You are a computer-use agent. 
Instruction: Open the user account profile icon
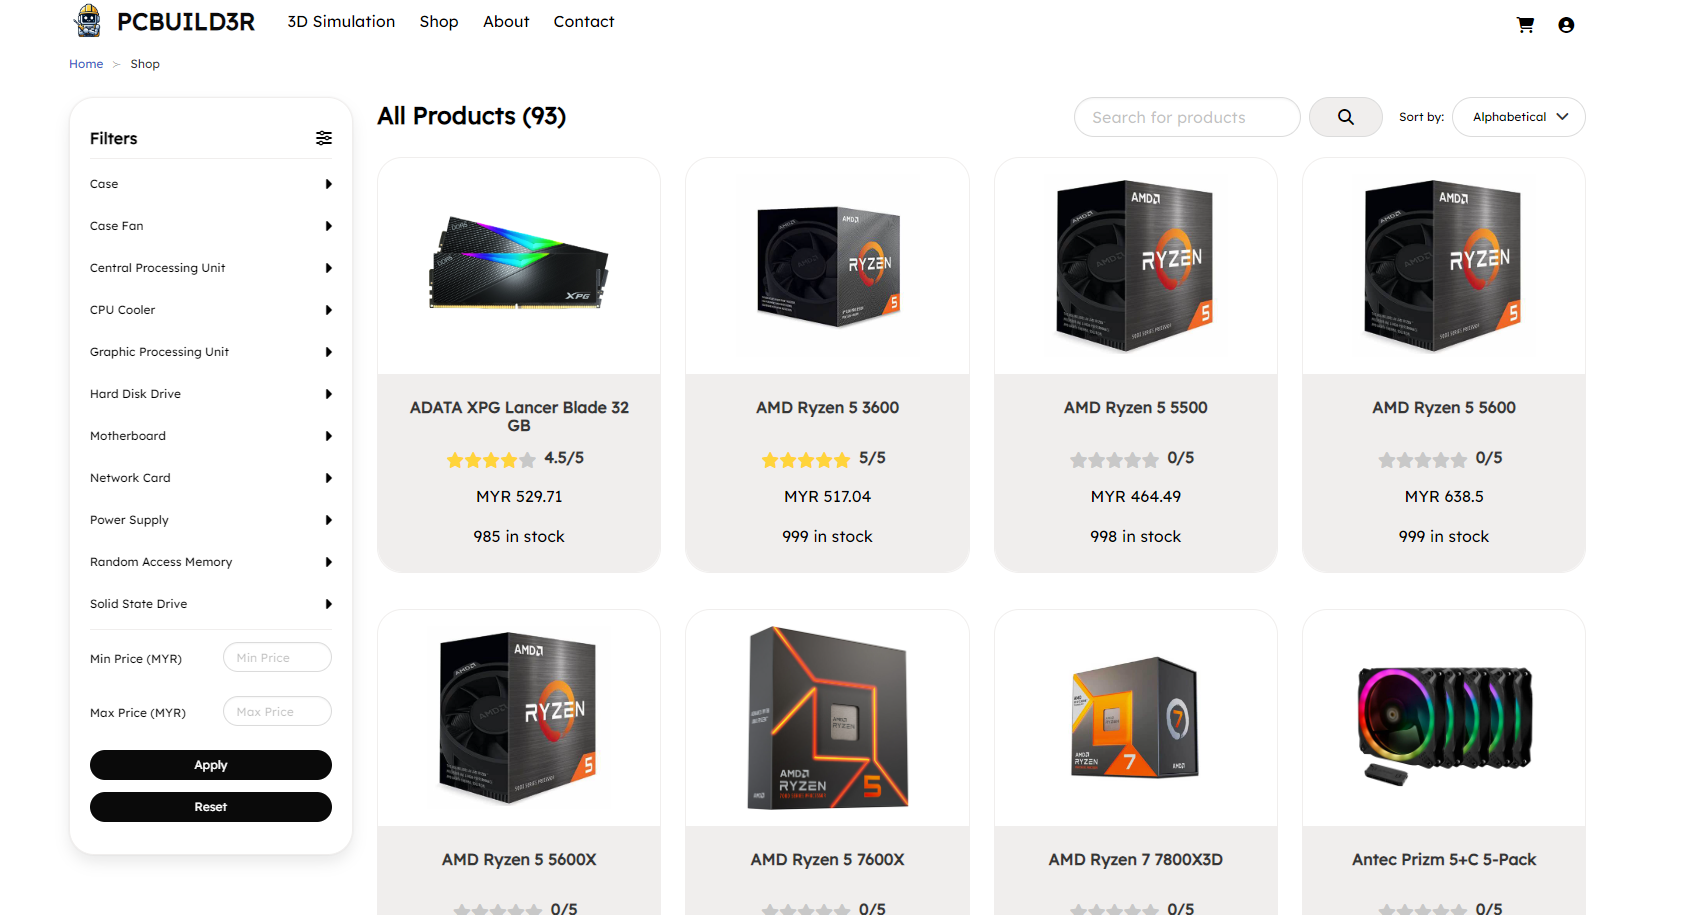click(x=1566, y=25)
